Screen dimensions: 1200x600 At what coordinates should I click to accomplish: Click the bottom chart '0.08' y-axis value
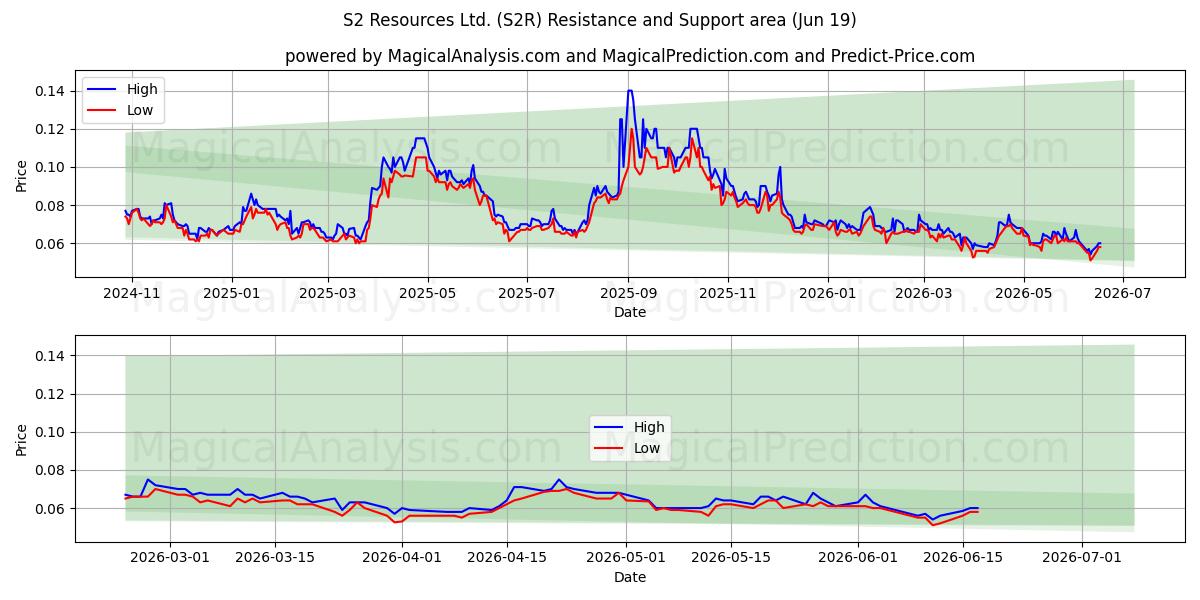pos(51,470)
